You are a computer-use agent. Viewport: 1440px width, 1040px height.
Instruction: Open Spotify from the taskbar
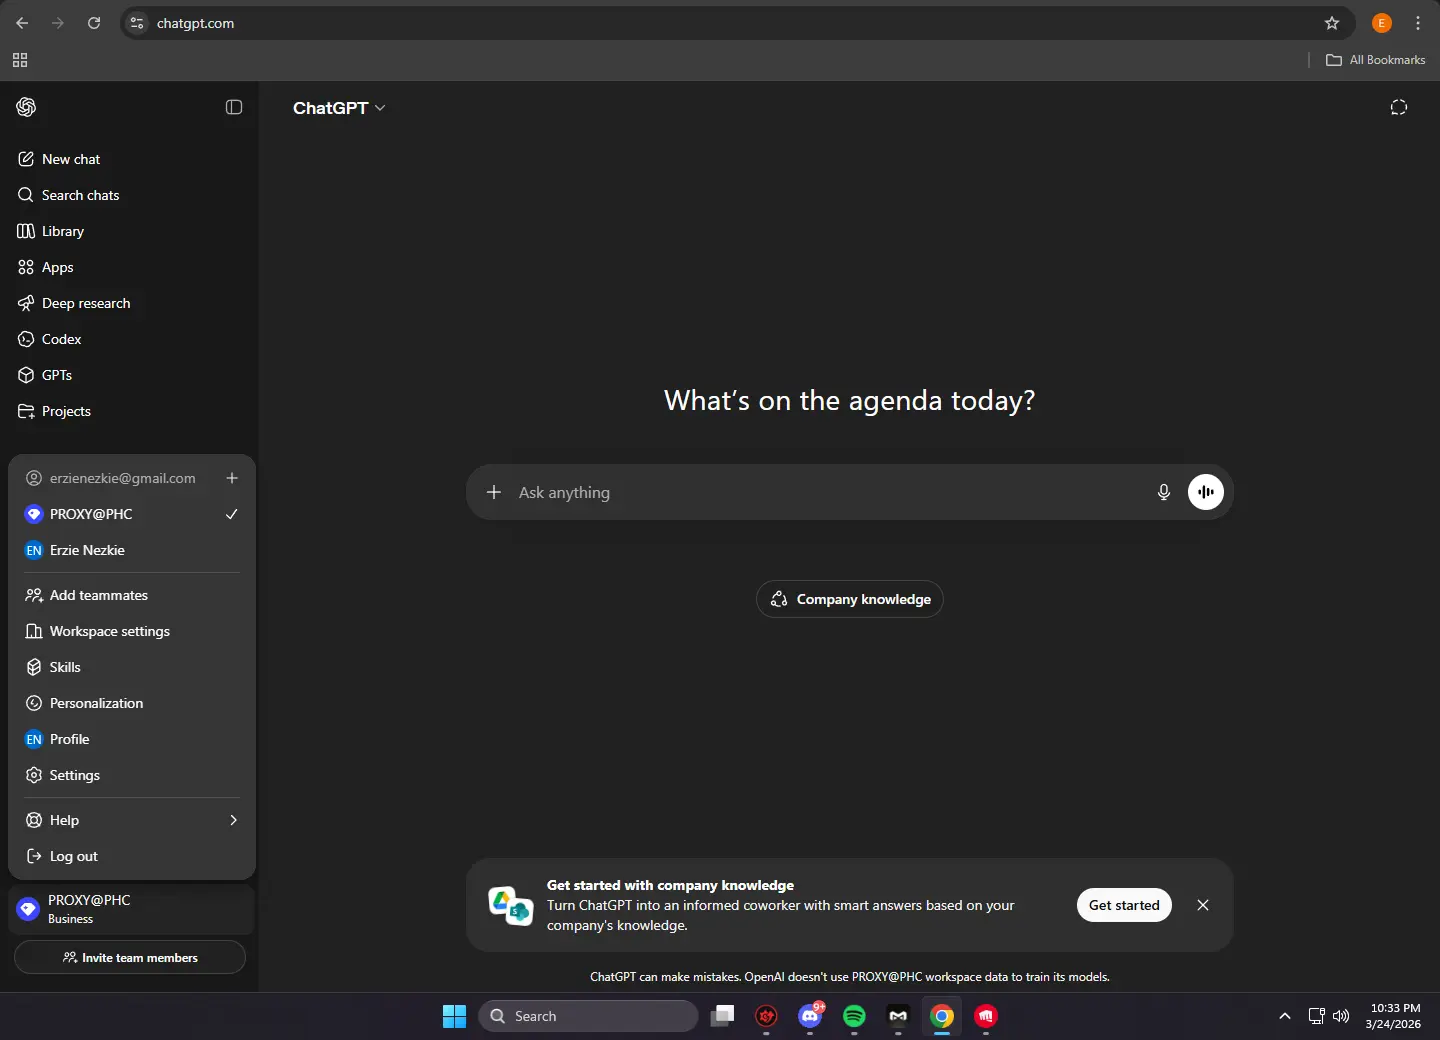[854, 1016]
